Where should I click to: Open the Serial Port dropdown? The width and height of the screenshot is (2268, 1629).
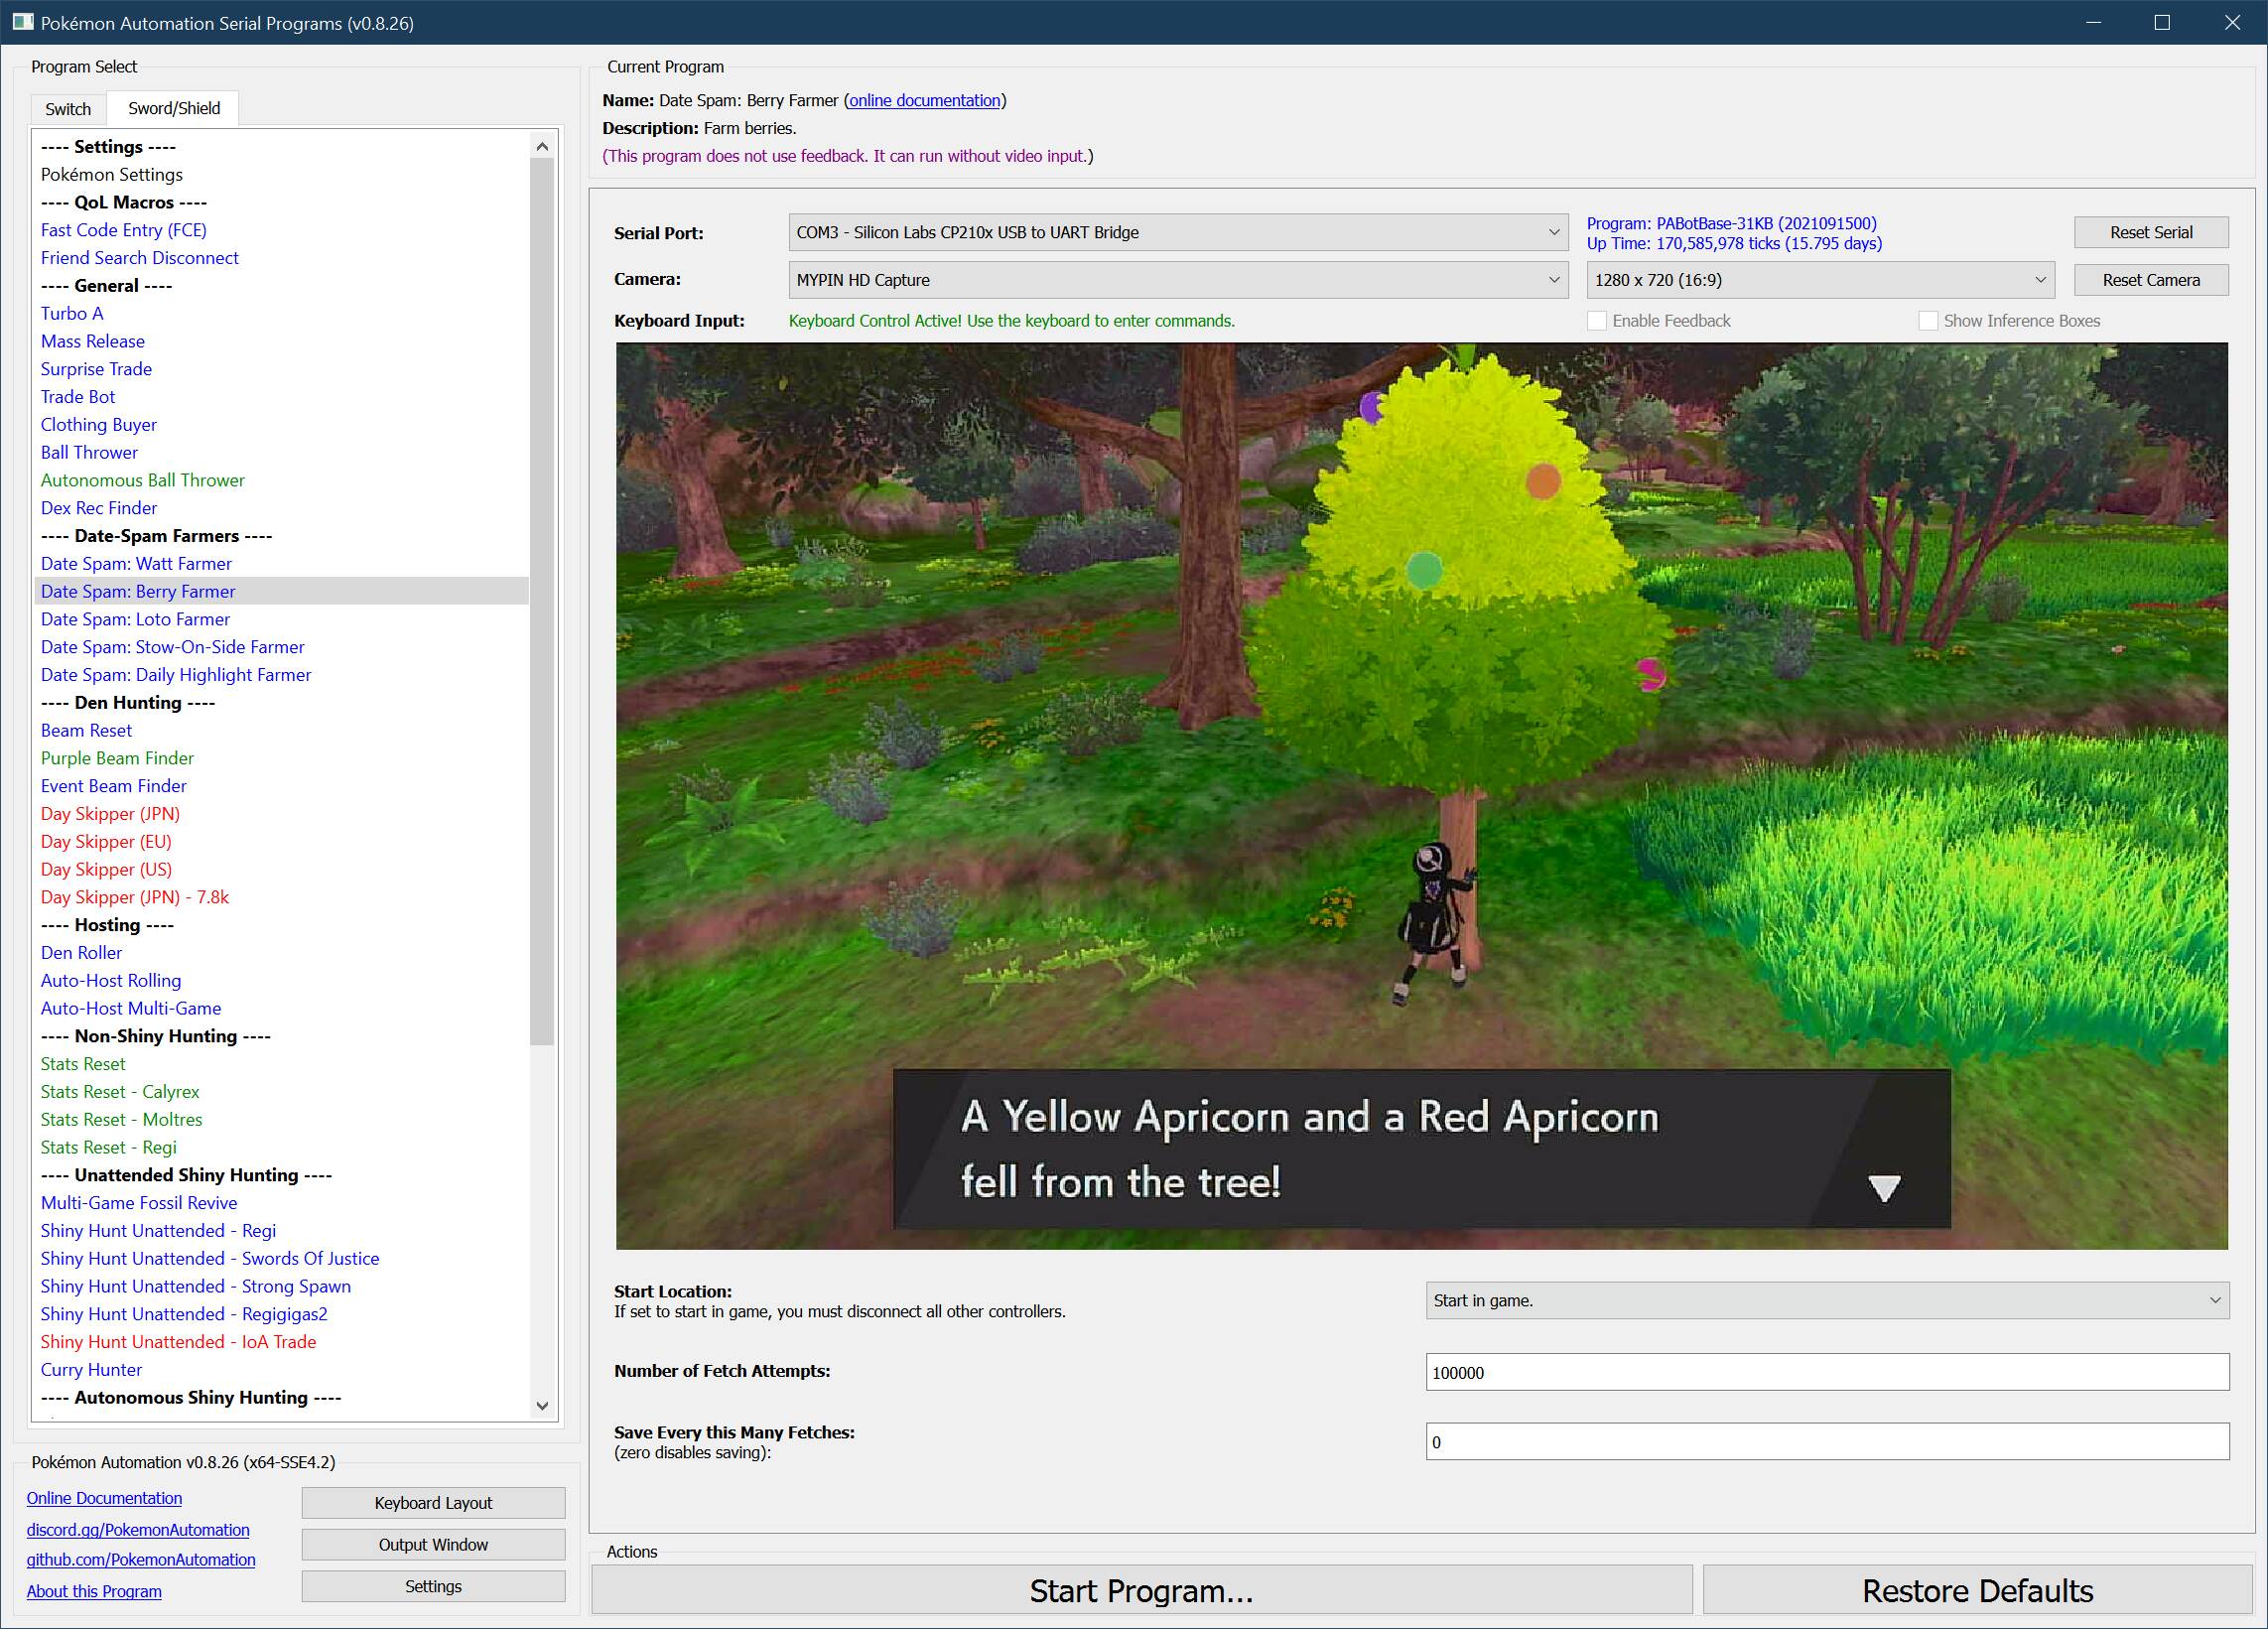point(1177,232)
